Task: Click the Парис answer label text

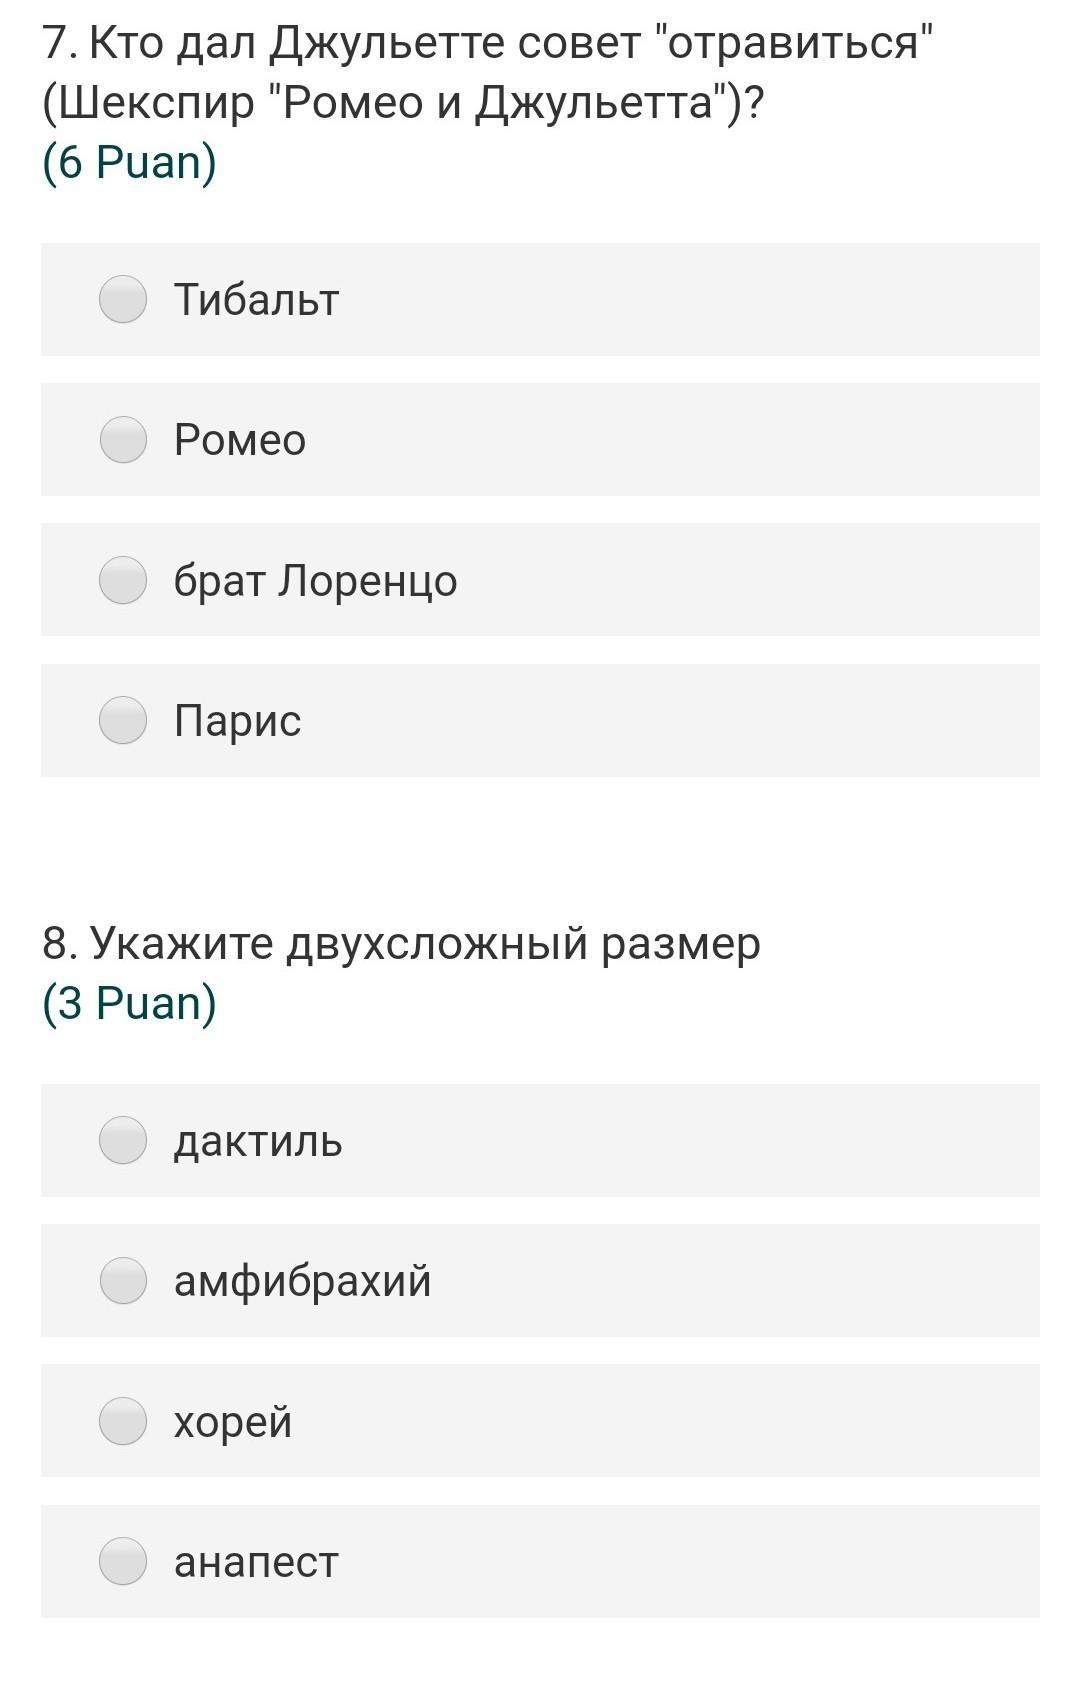Action: pos(237,721)
